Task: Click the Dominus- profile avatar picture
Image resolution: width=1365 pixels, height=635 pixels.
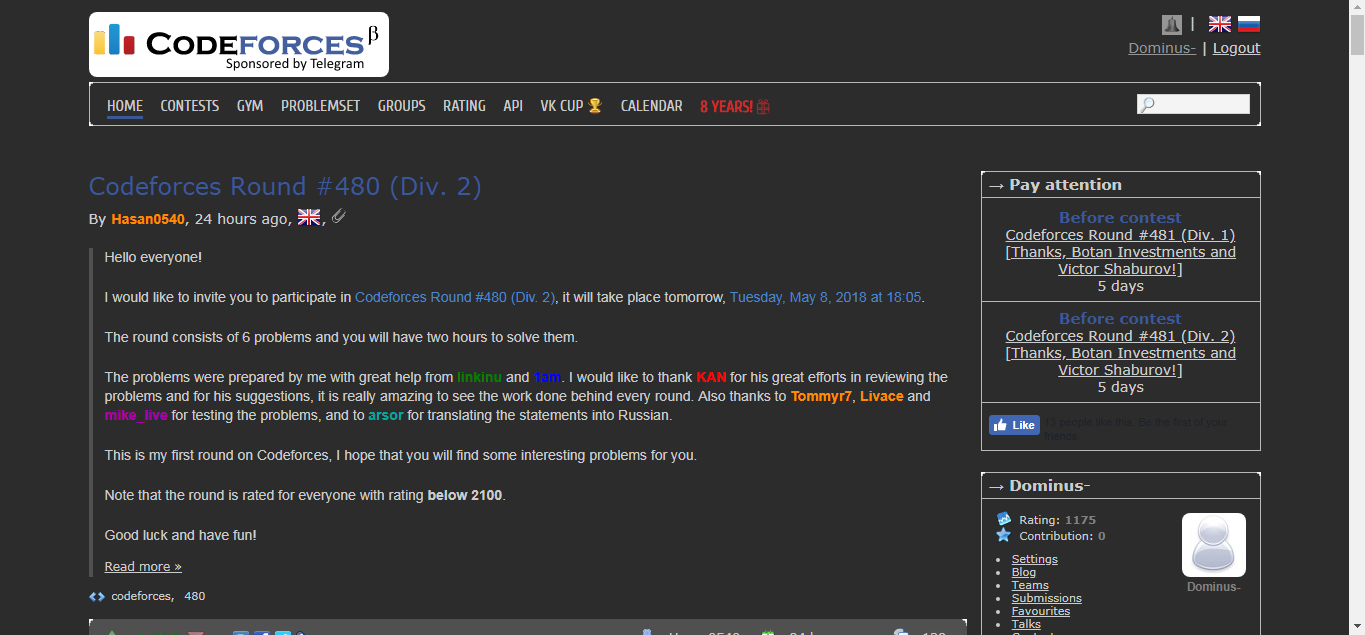Action: (1213, 543)
